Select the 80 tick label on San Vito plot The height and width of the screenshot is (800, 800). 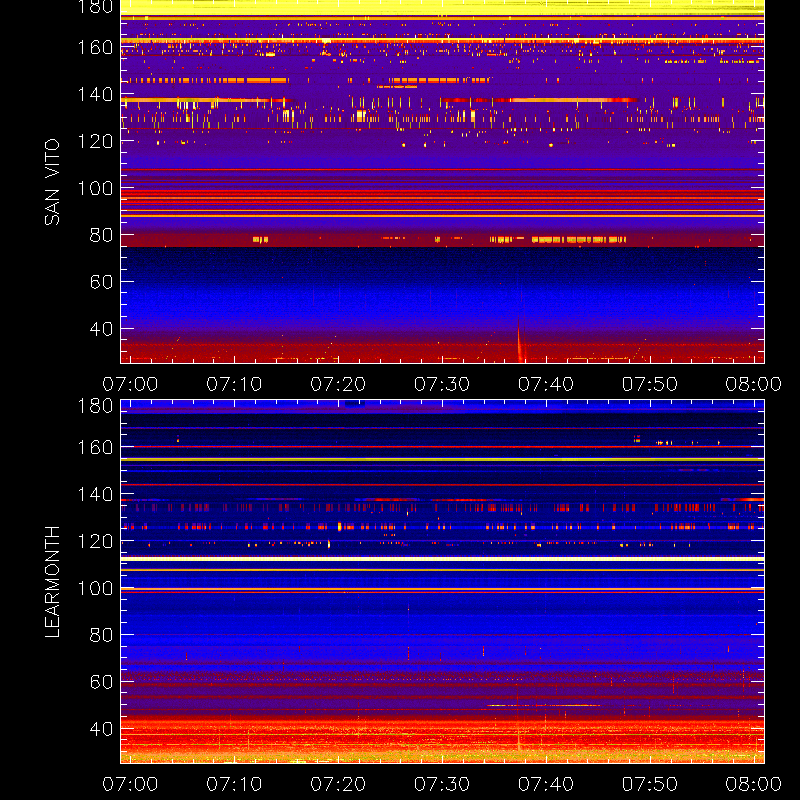pyautogui.click(x=101, y=235)
